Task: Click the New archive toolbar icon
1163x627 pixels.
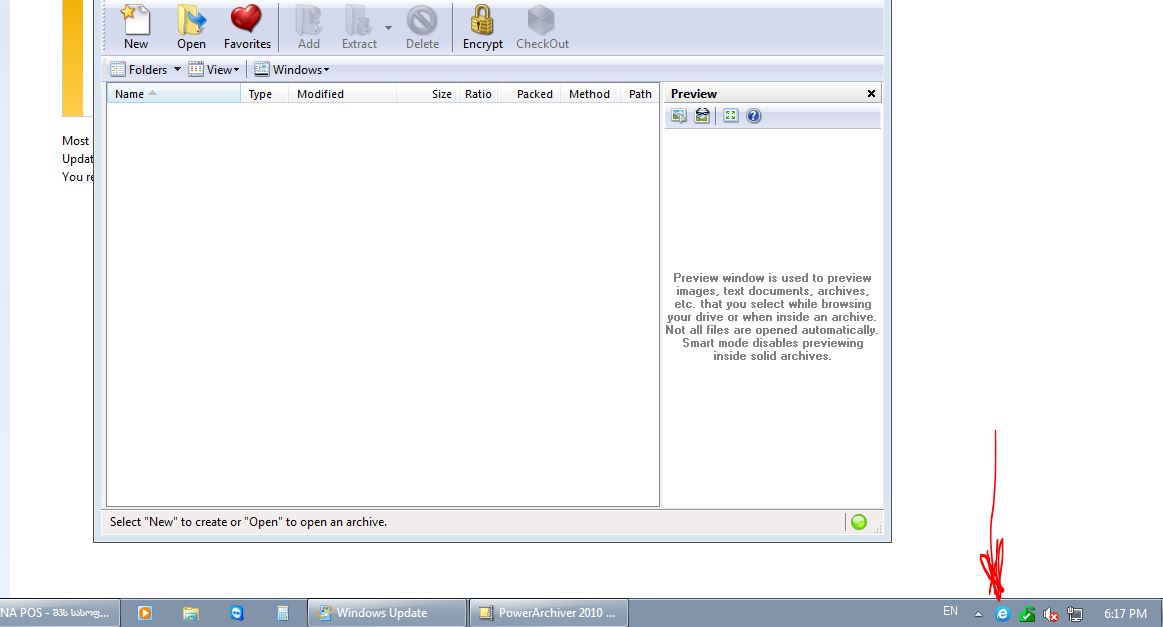Action: [136, 27]
